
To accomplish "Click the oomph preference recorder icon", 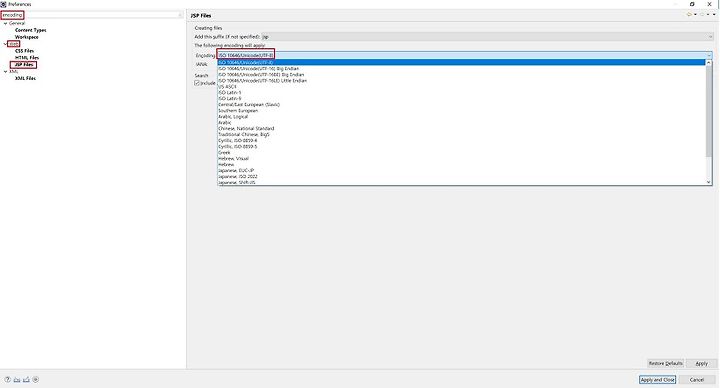I will click(35, 380).
